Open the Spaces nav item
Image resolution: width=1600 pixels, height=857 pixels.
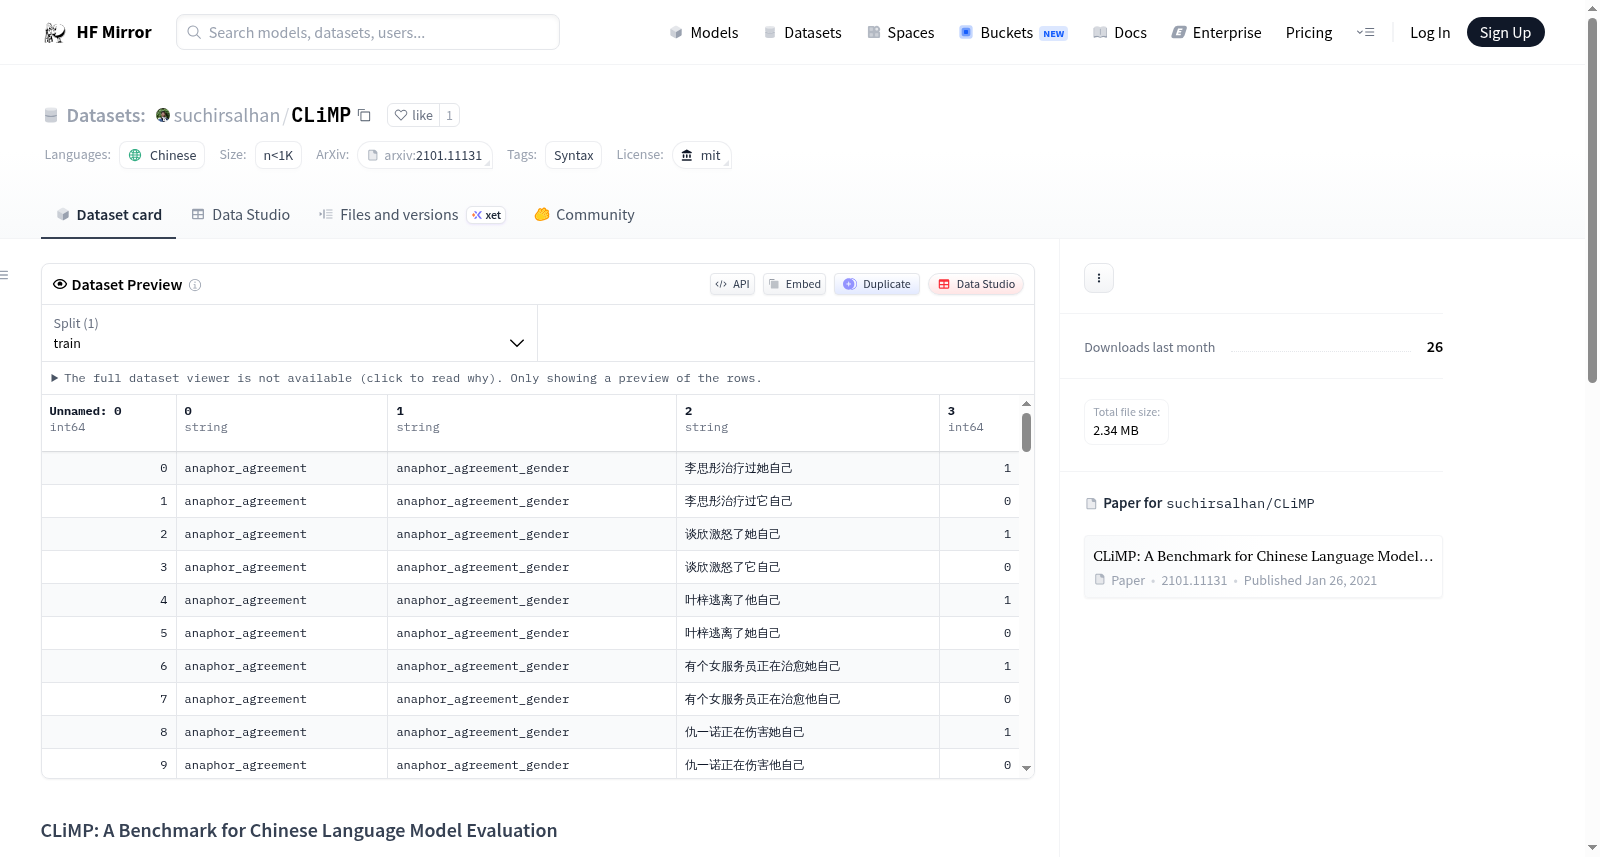(900, 32)
